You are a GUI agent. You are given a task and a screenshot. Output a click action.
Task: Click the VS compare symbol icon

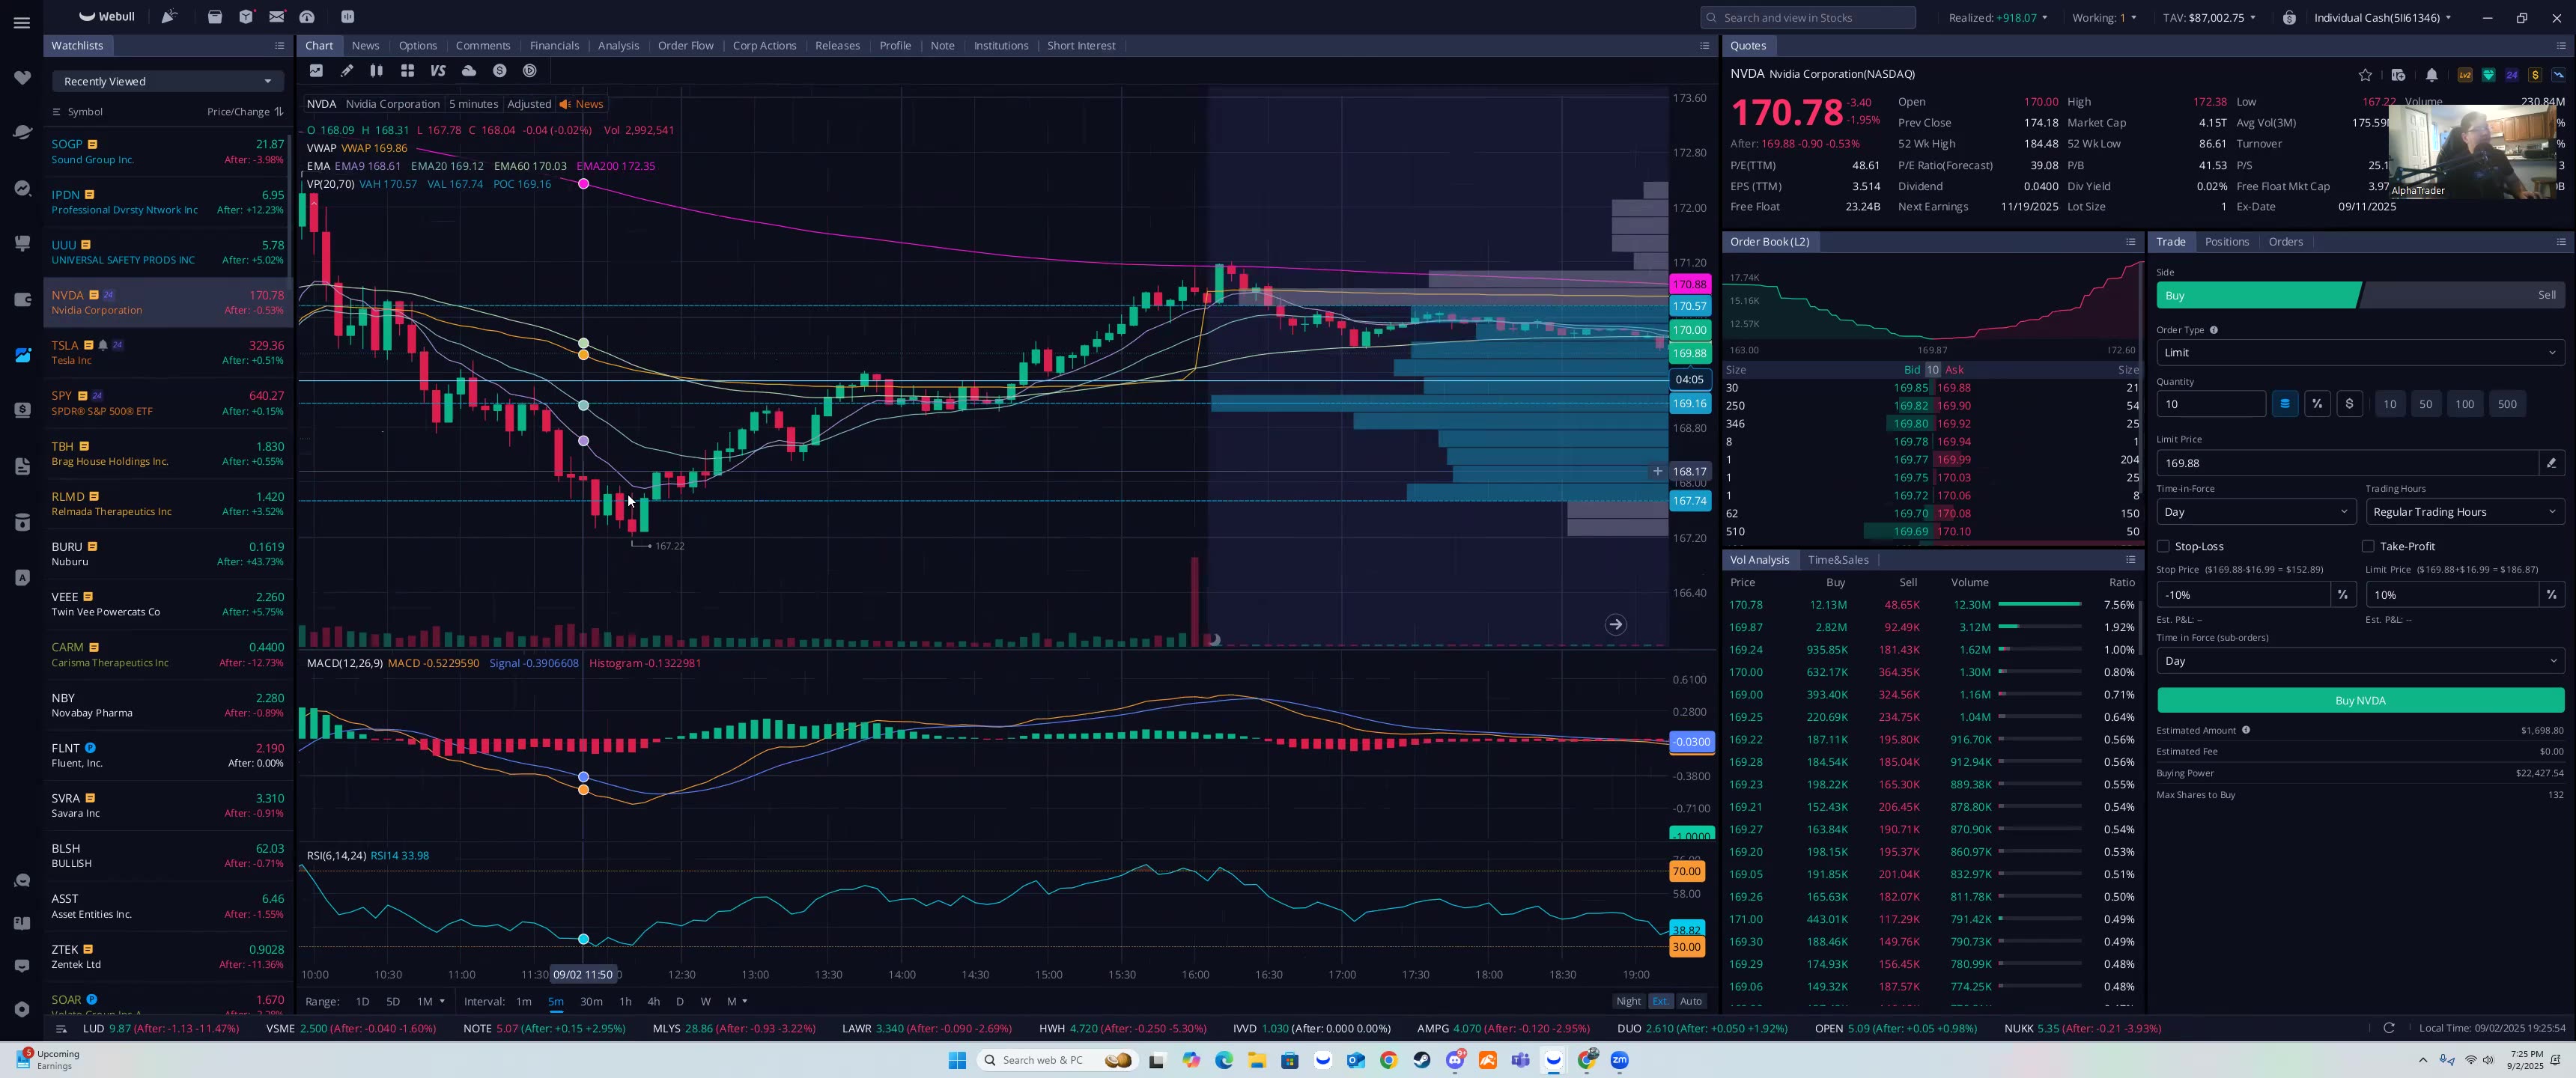point(438,70)
